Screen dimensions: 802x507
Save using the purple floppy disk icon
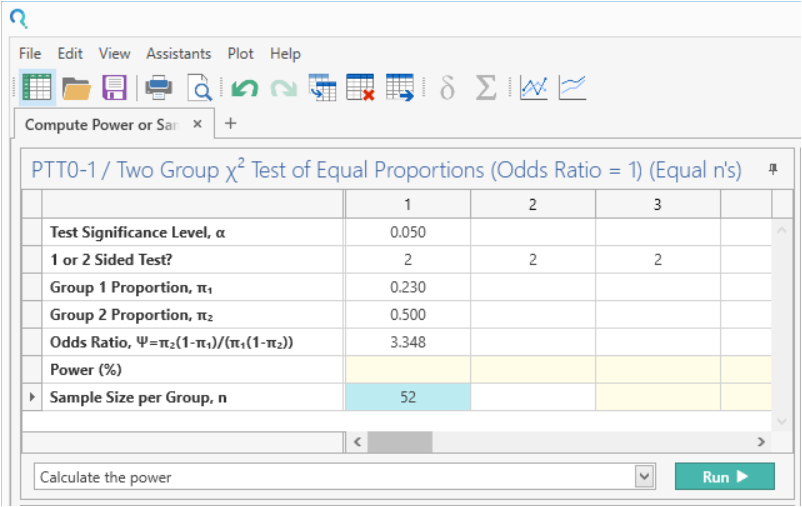tap(114, 87)
